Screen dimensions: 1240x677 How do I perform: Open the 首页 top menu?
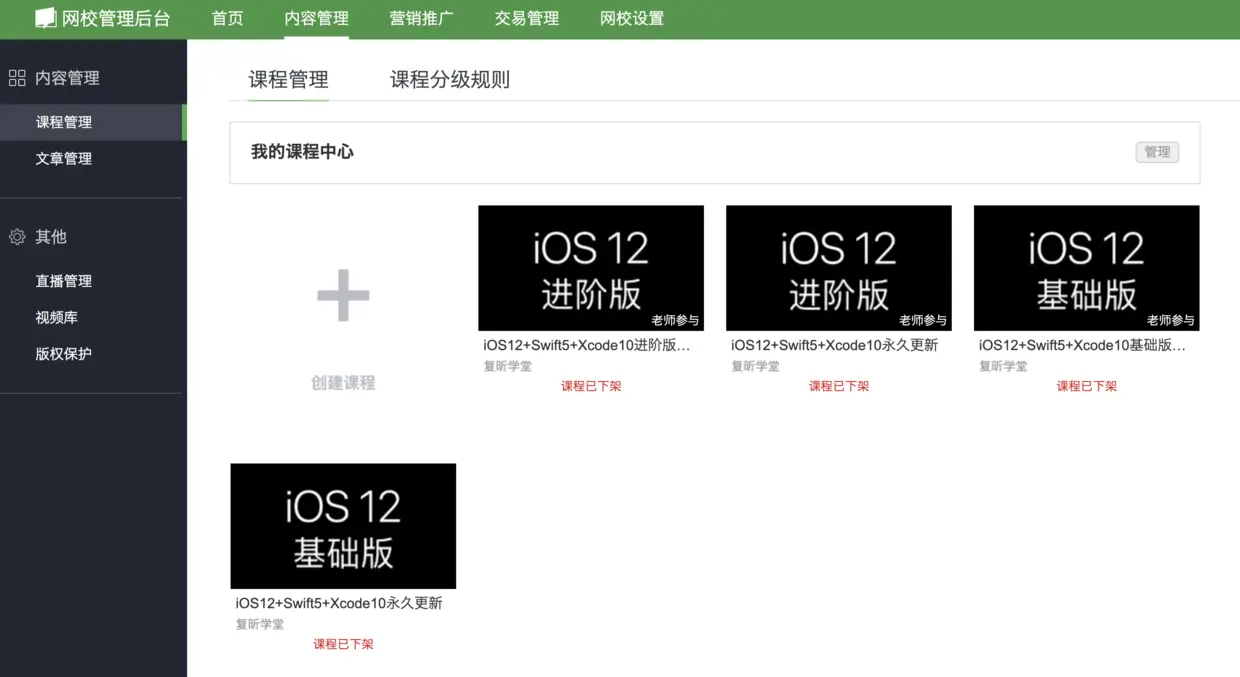227,18
